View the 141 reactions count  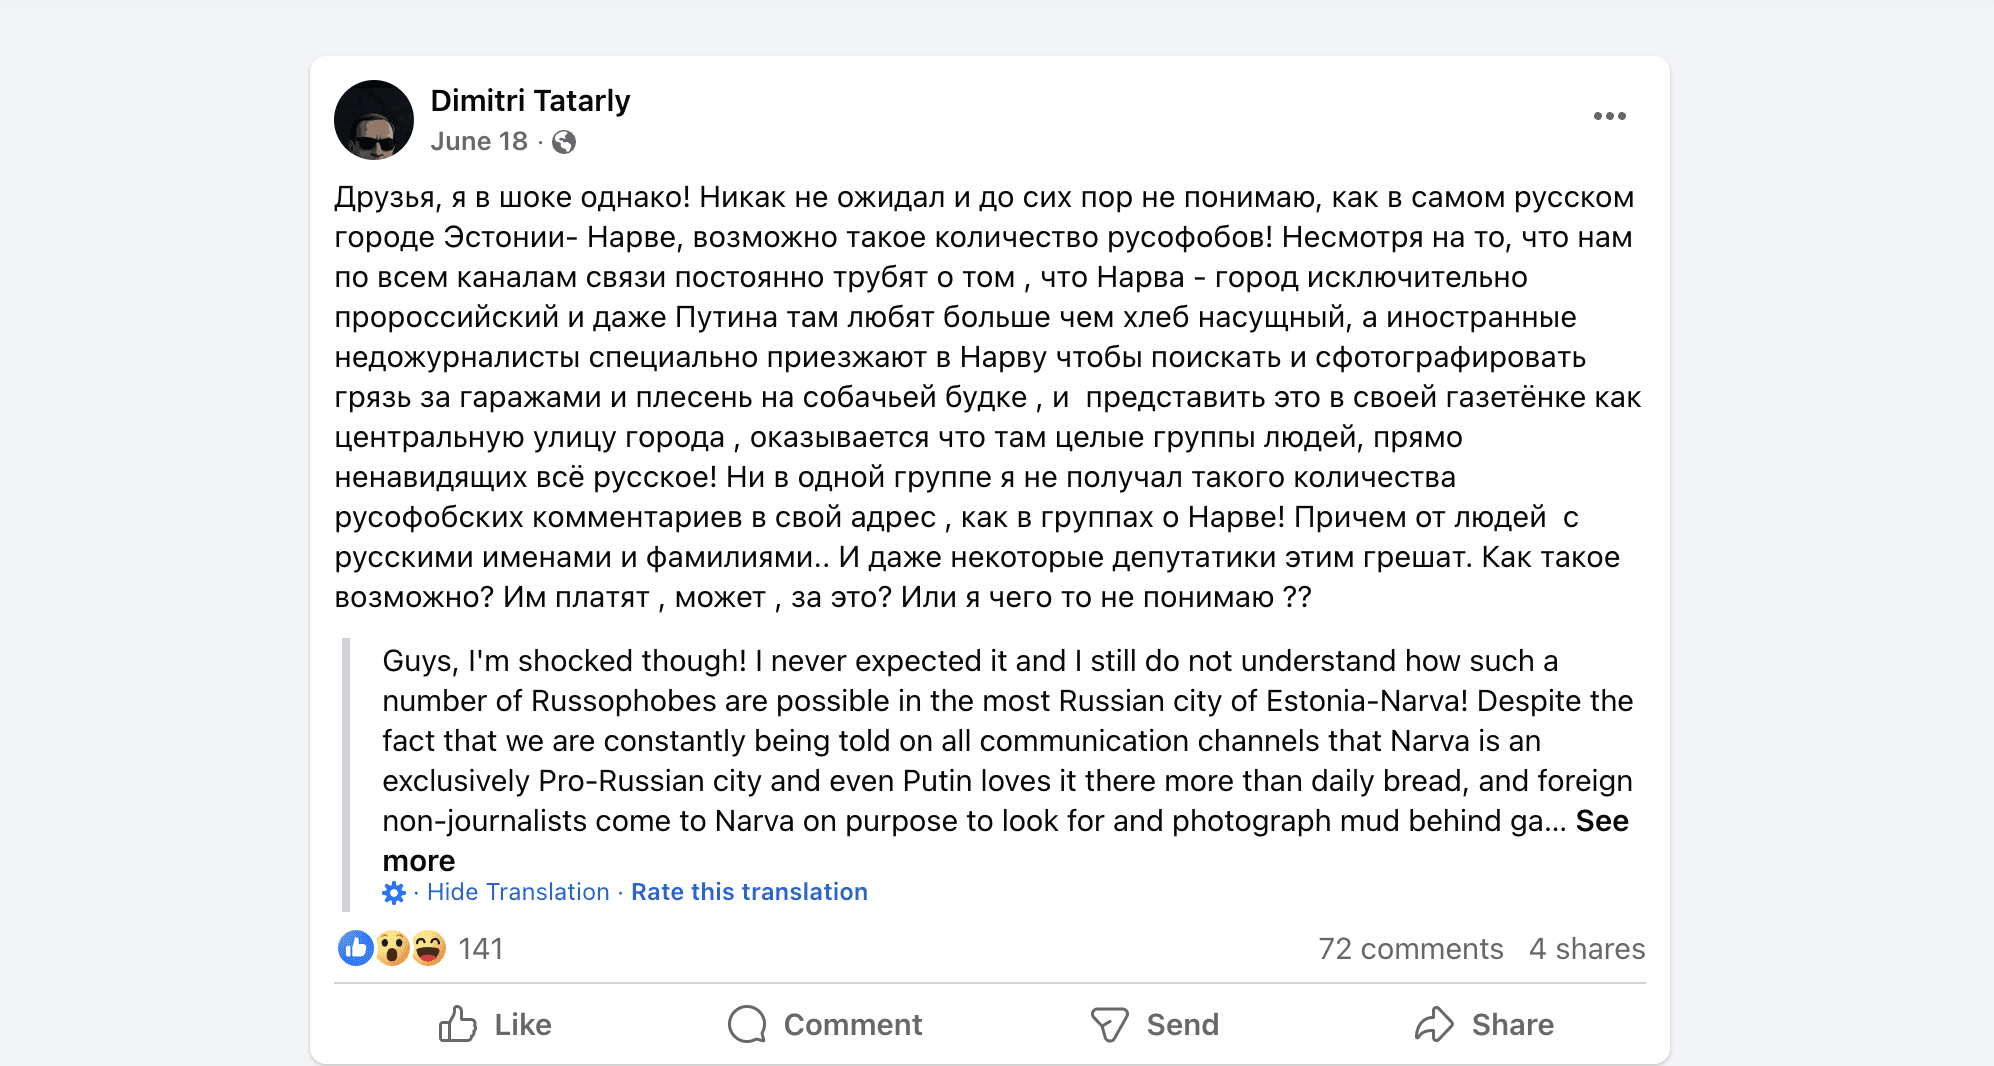[481, 949]
